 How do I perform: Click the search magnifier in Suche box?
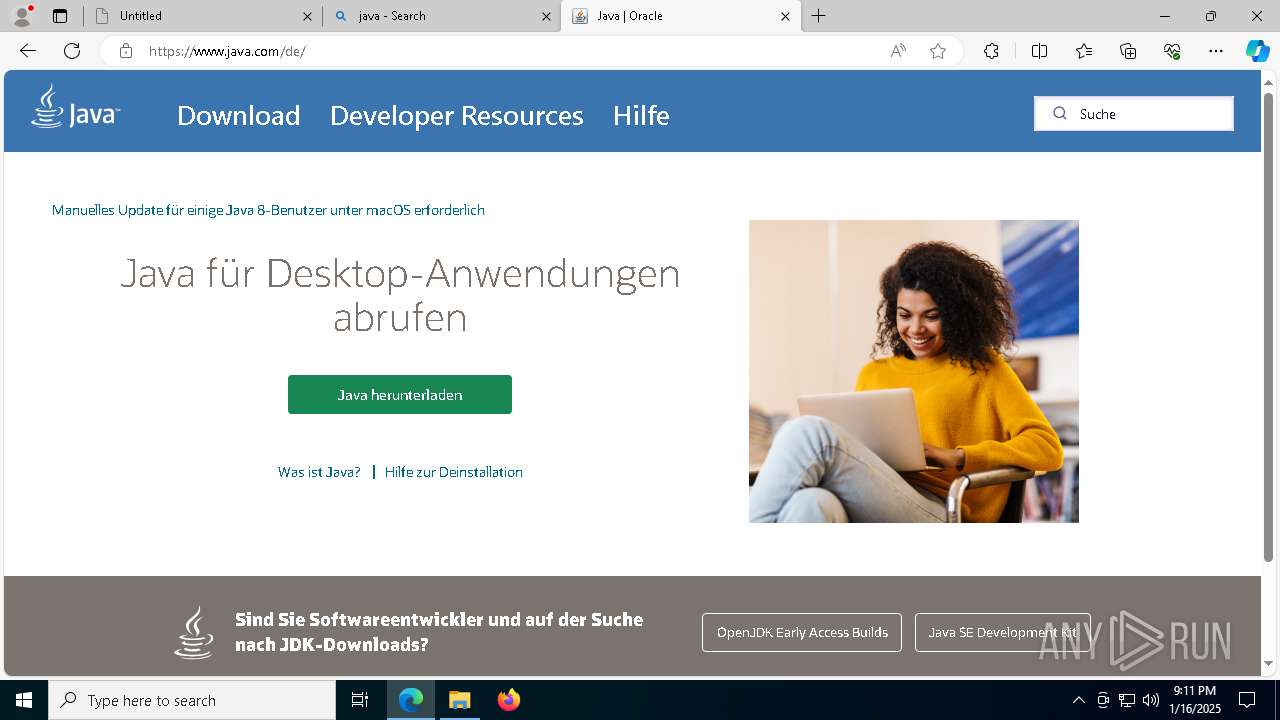(x=1060, y=114)
